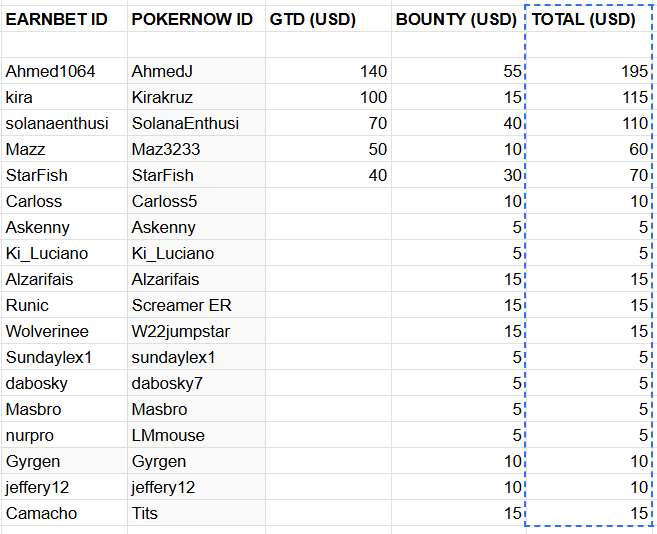Select the bounty value 55 cell
The height and width of the screenshot is (534, 657).
point(456,71)
